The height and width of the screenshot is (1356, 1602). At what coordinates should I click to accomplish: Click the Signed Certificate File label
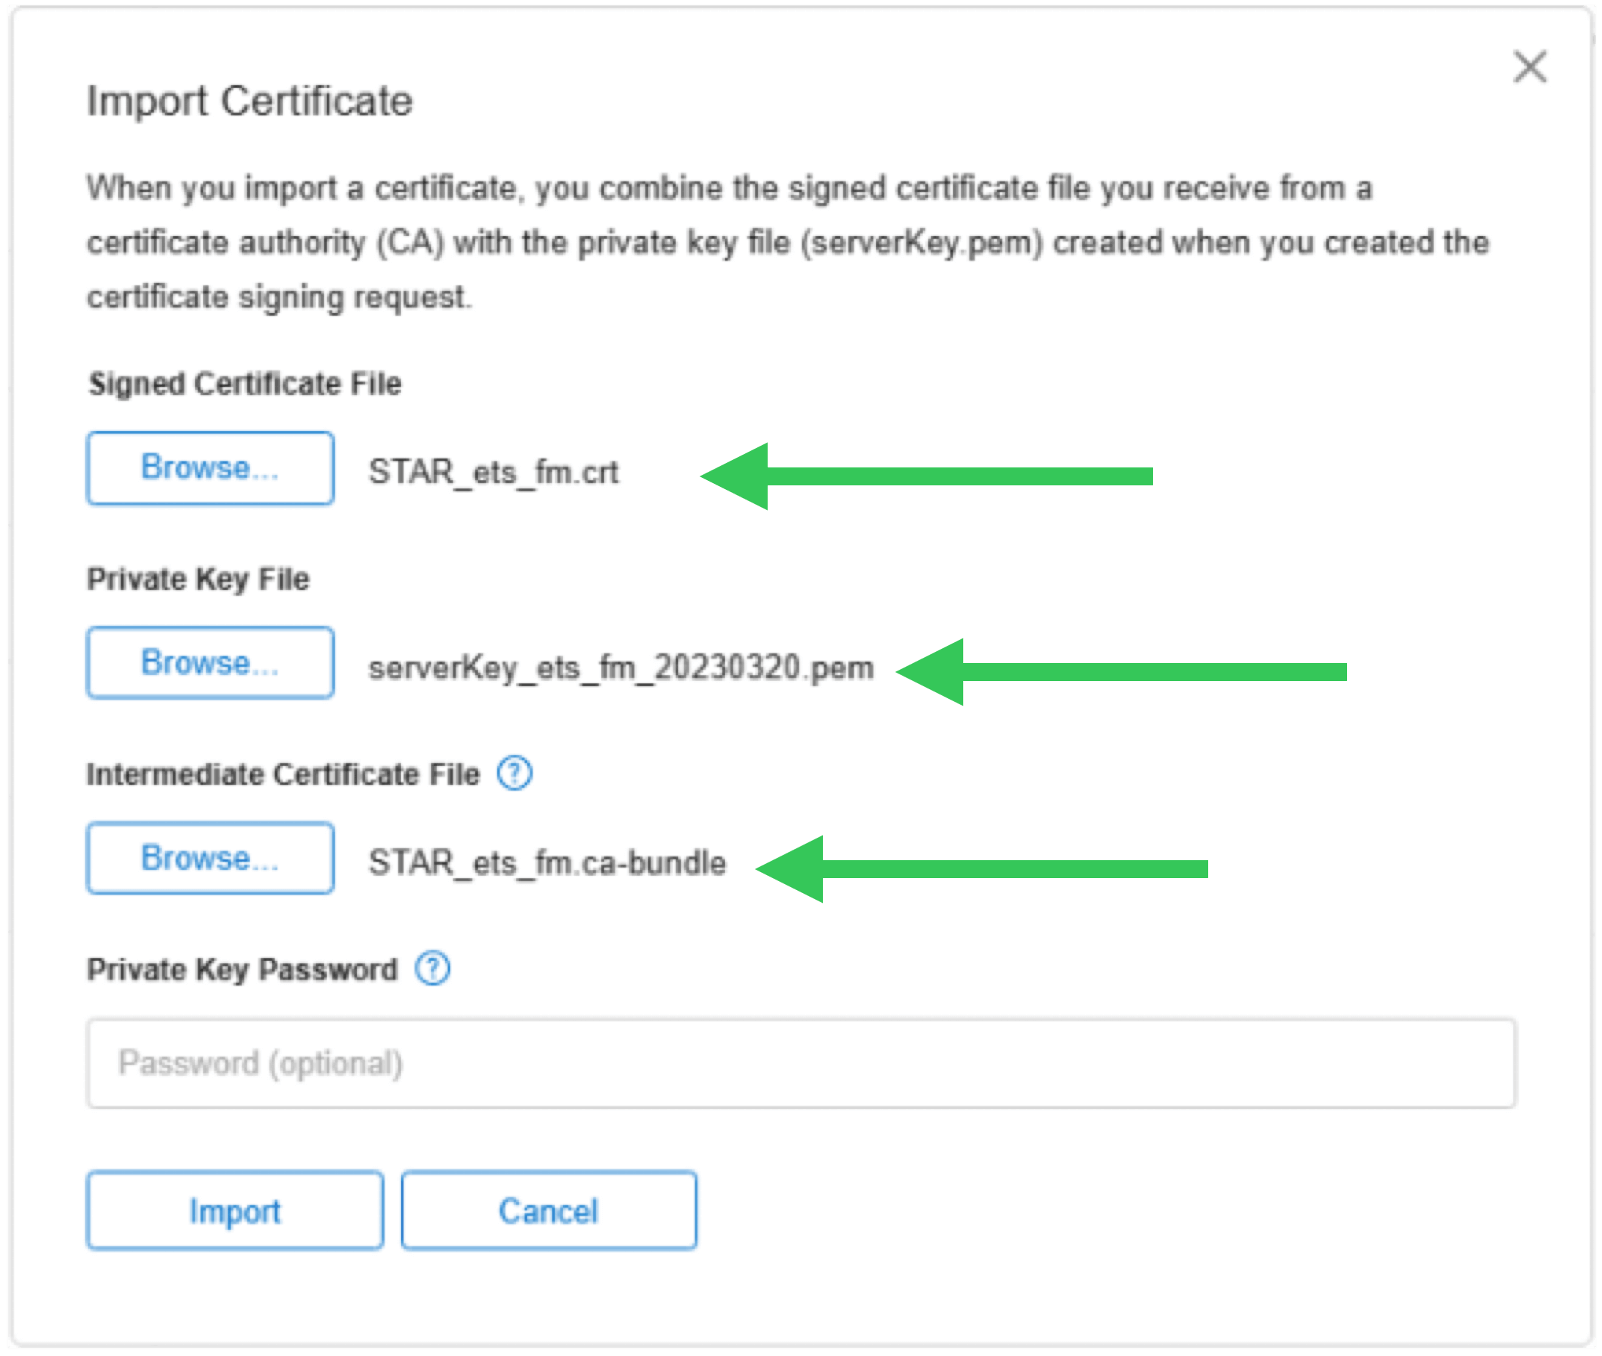click(245, 384)
